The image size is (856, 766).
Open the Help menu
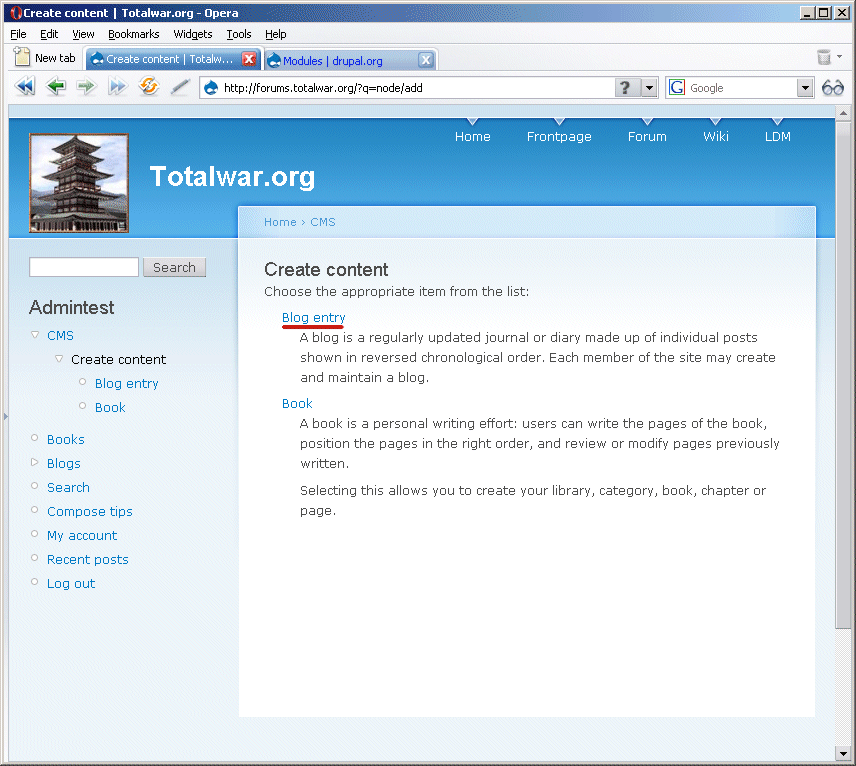(276, 34)
